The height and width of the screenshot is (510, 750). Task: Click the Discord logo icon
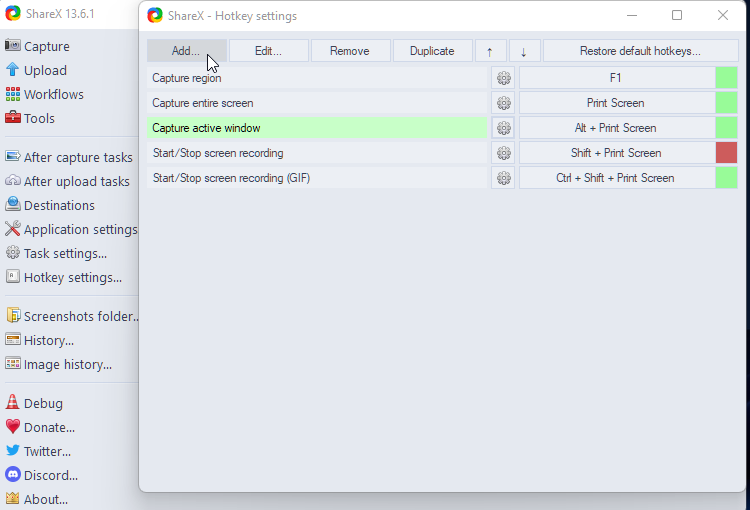[x=12, y=474]
